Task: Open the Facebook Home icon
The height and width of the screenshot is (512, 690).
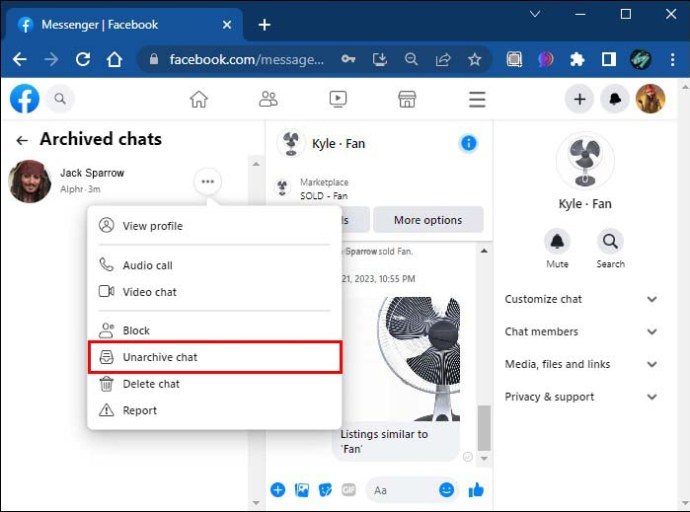Action: coord(199,99)
